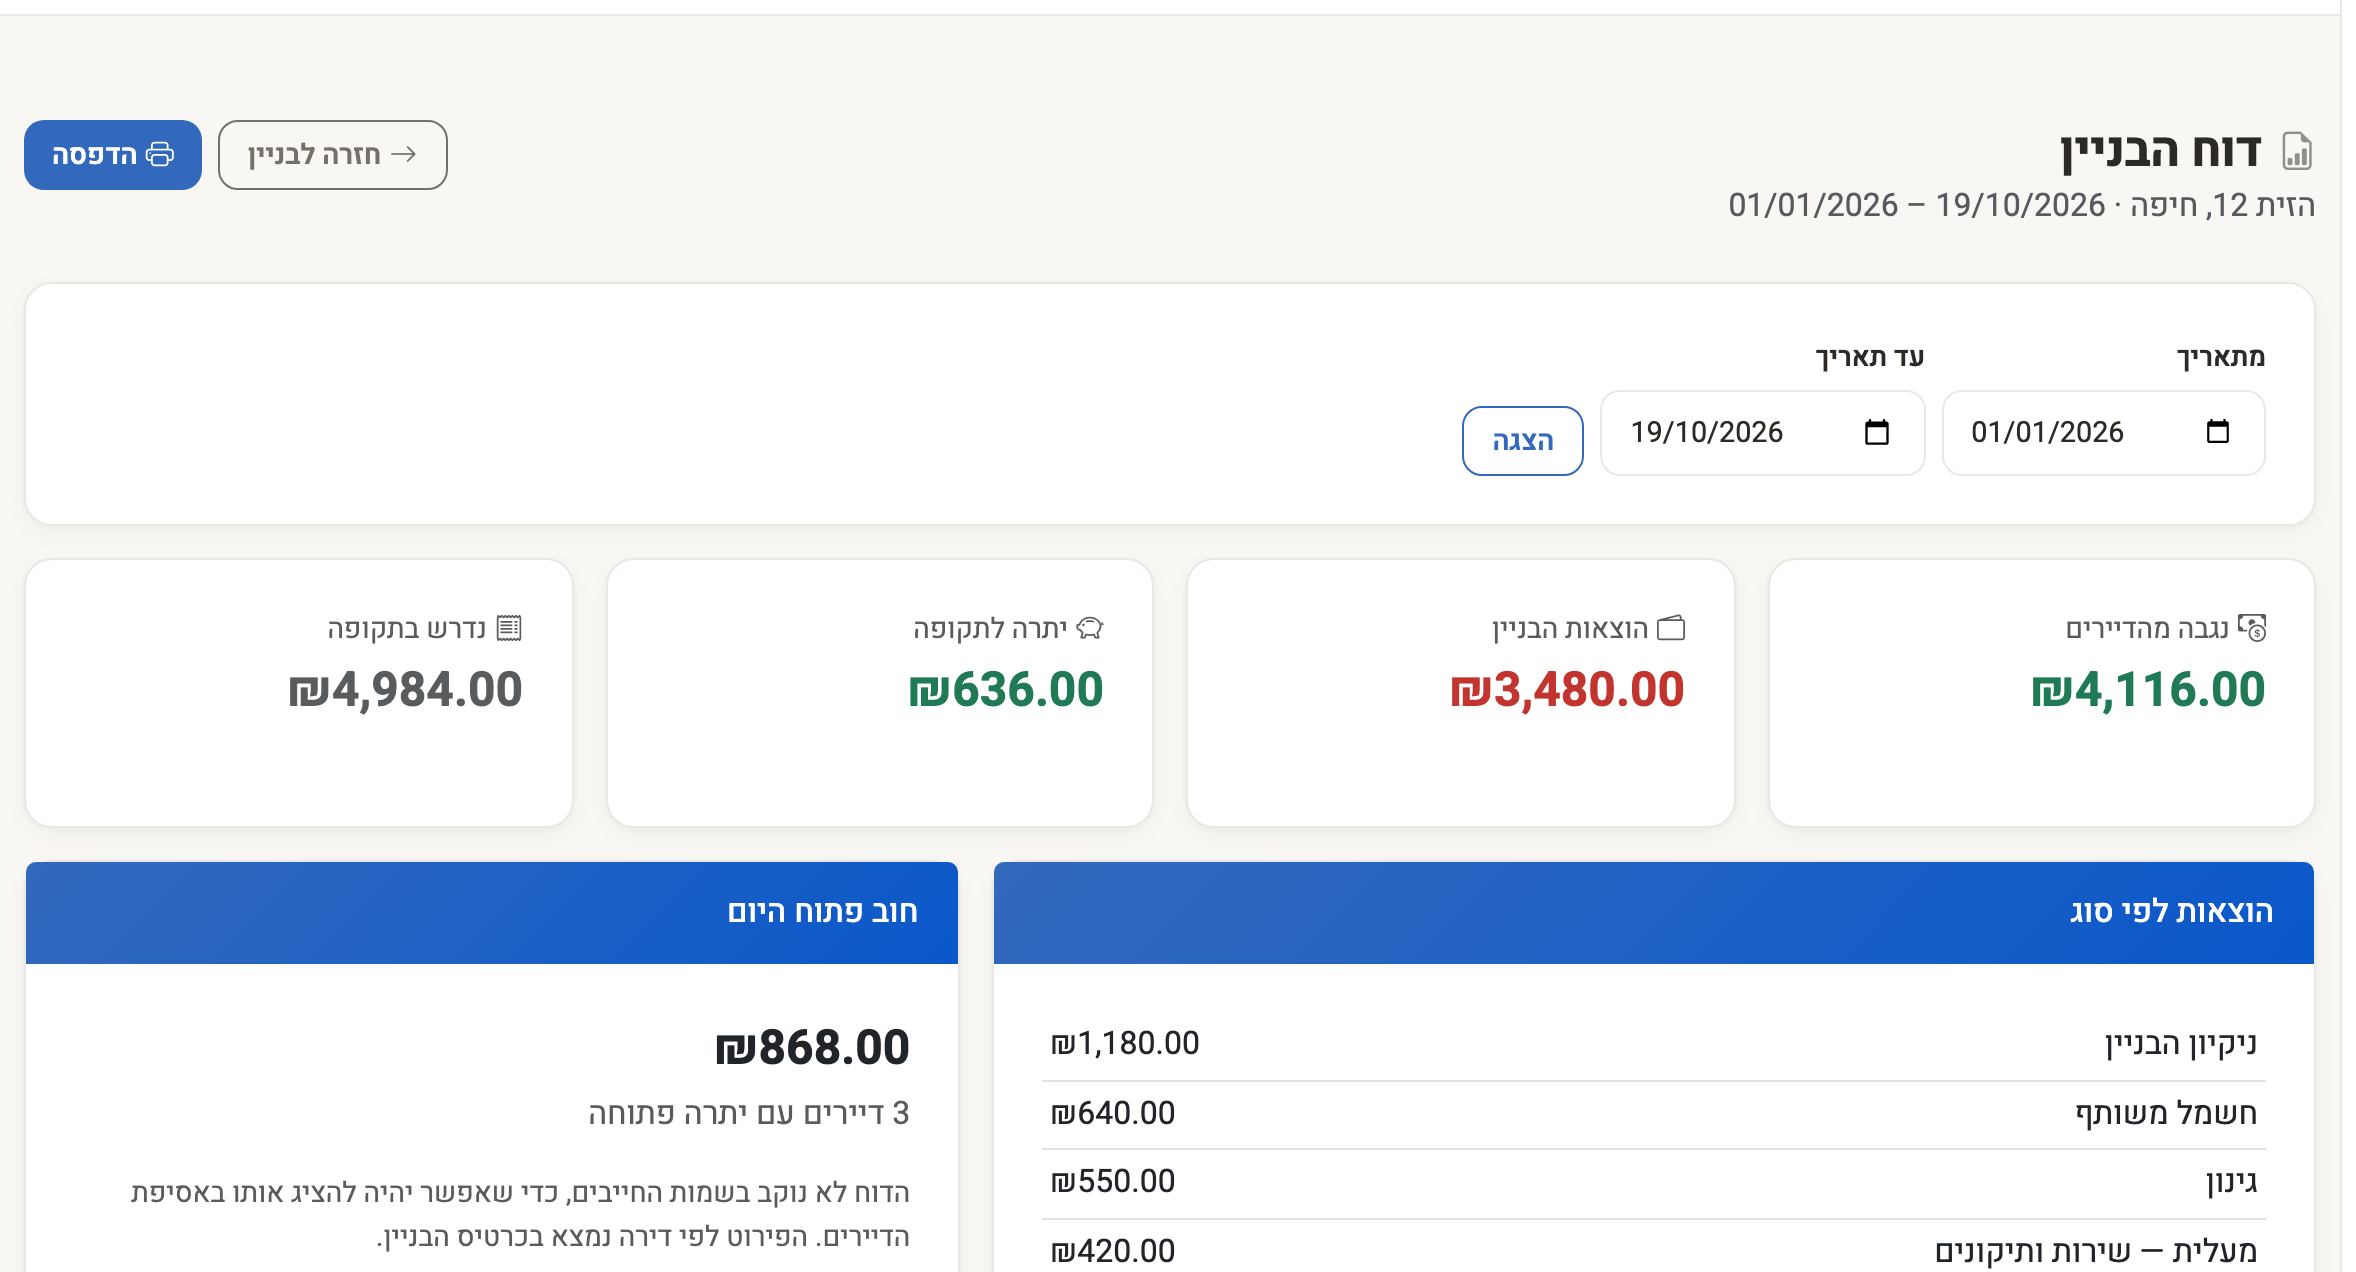Select the ₪4,984.00 required amount
Screen dimensions: 2356x1272
pos(405,690)
